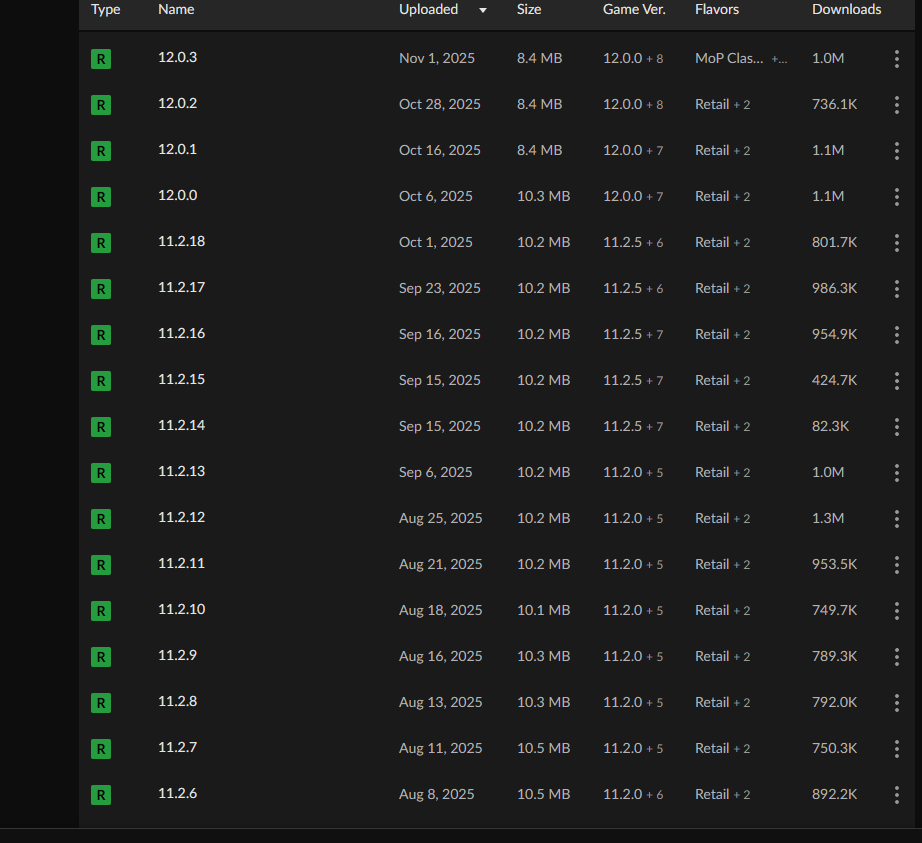Open the three-dot menu for version 12.0.1
Image resolution: width=922 pixels, height=843 pixels.
pyautogui.click(x=896, y=150)
